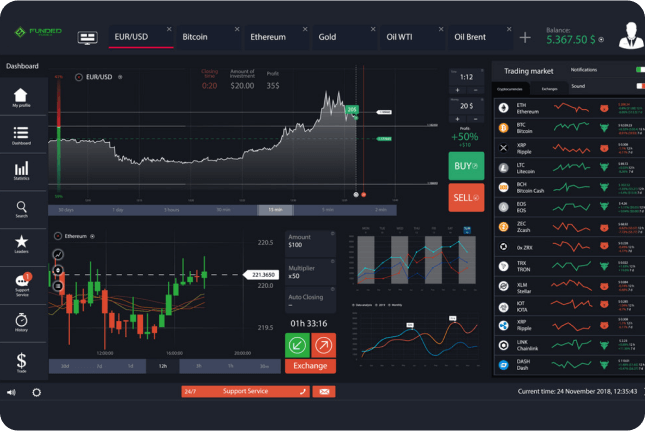Click the LTC Litecoin coin icon

(503, 168)
